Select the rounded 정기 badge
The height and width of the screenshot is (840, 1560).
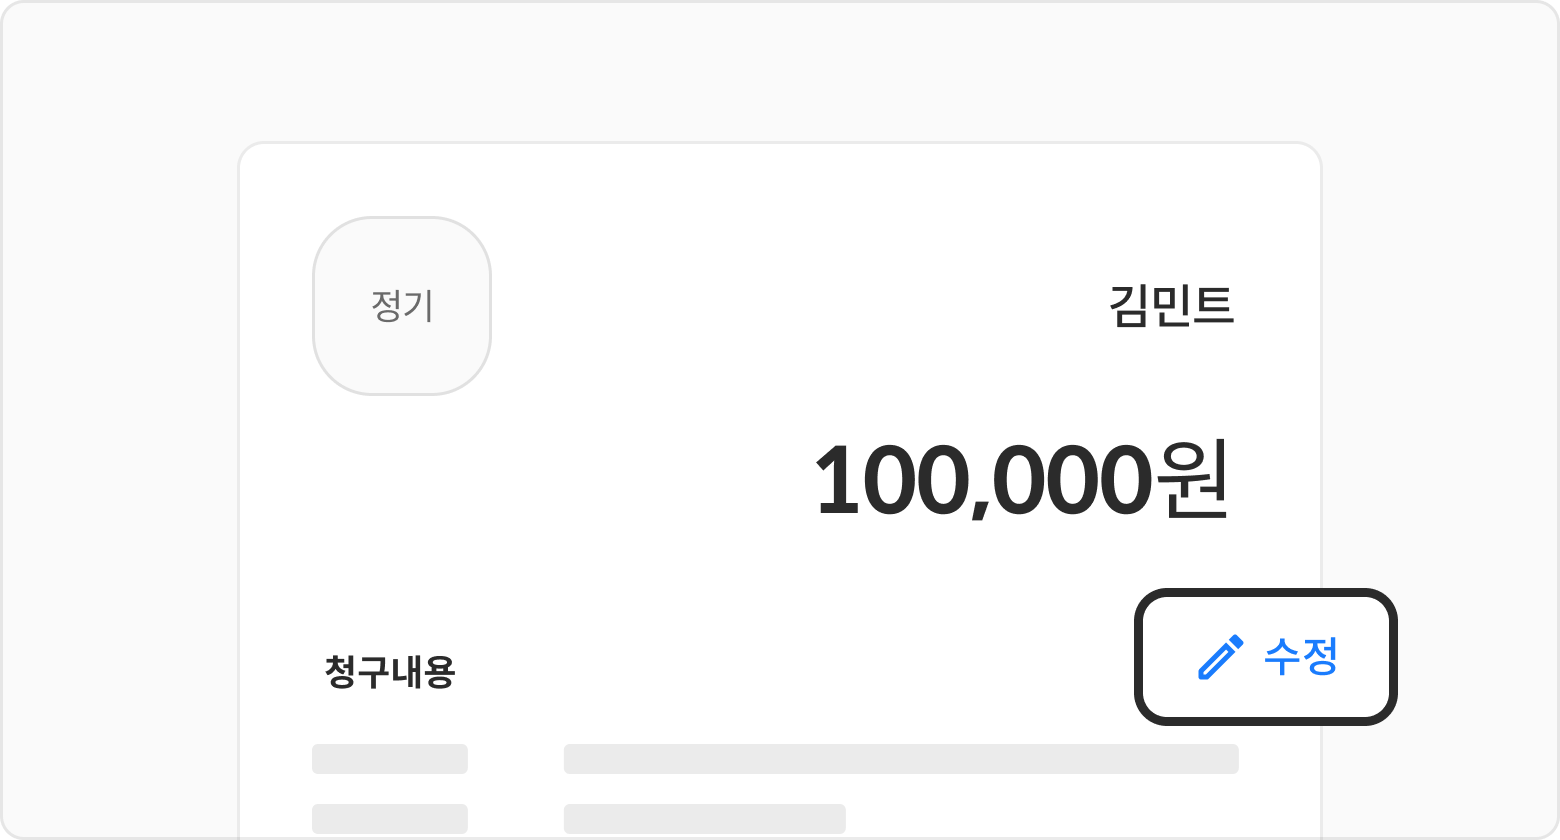tap(401, 306)
